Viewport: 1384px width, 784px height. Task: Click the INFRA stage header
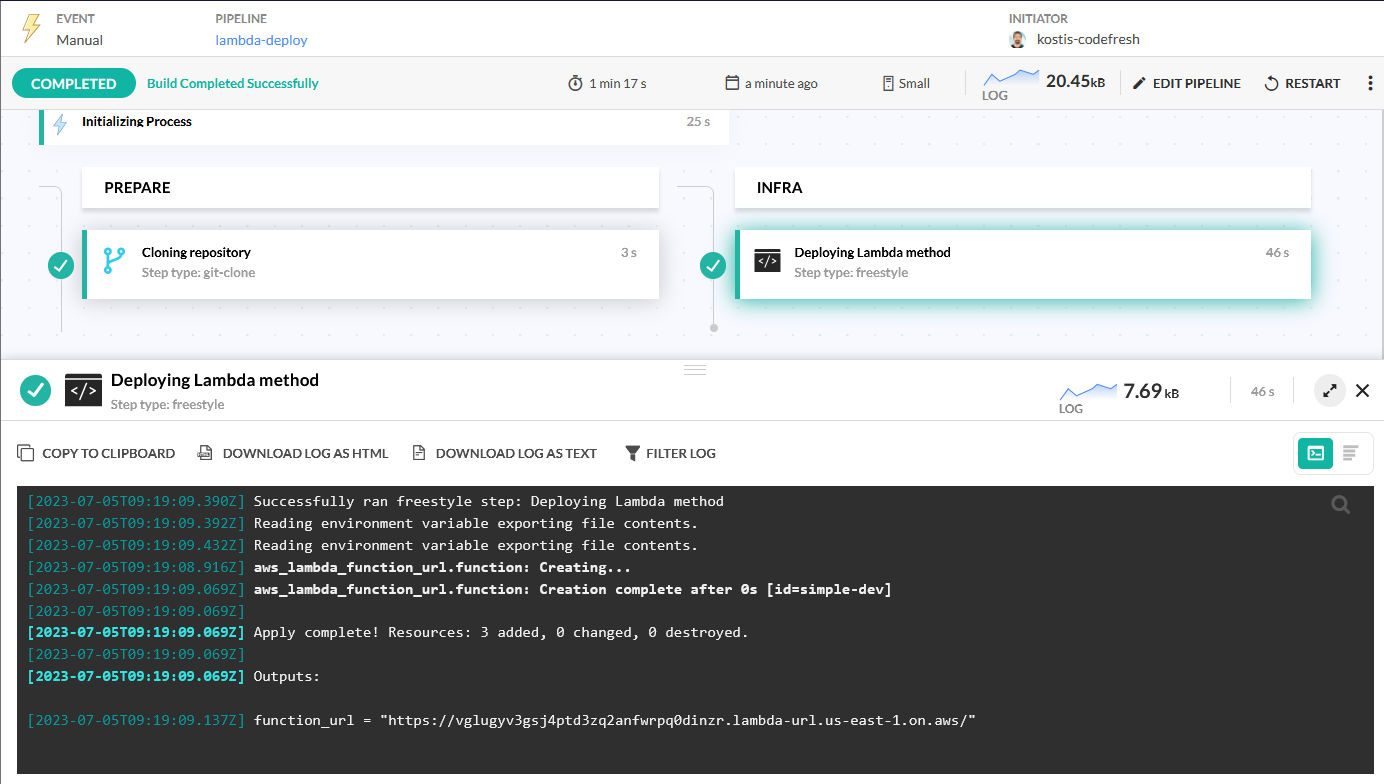click(x=1023, y=188)
